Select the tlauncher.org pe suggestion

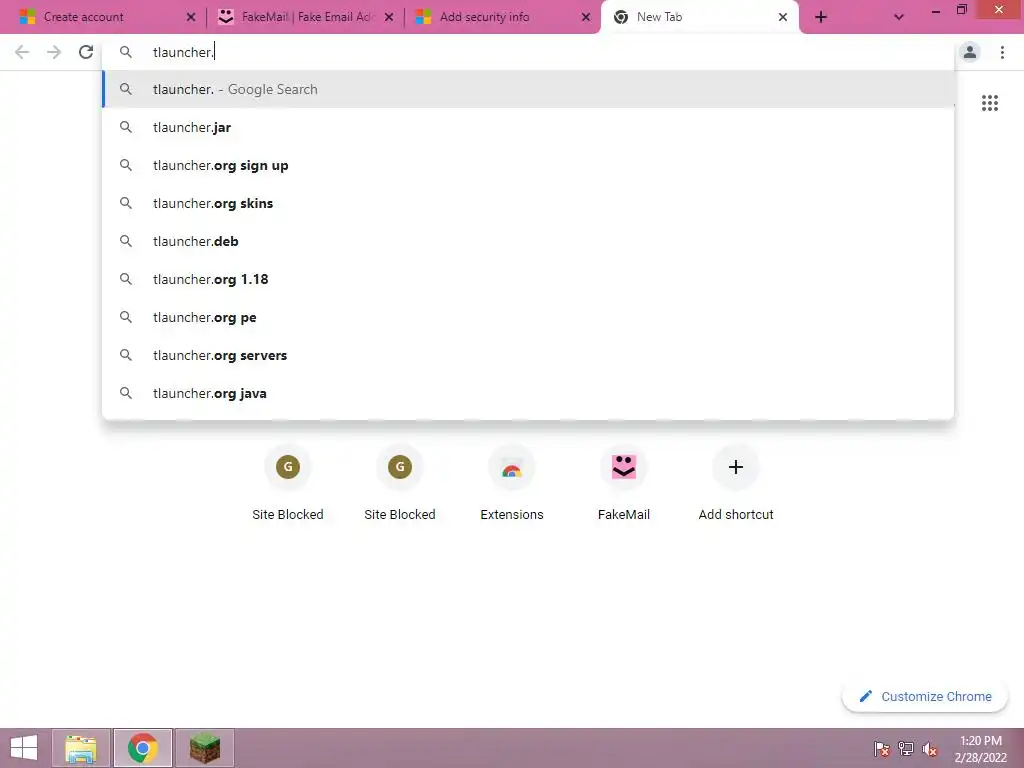click(x=528, y=317)
